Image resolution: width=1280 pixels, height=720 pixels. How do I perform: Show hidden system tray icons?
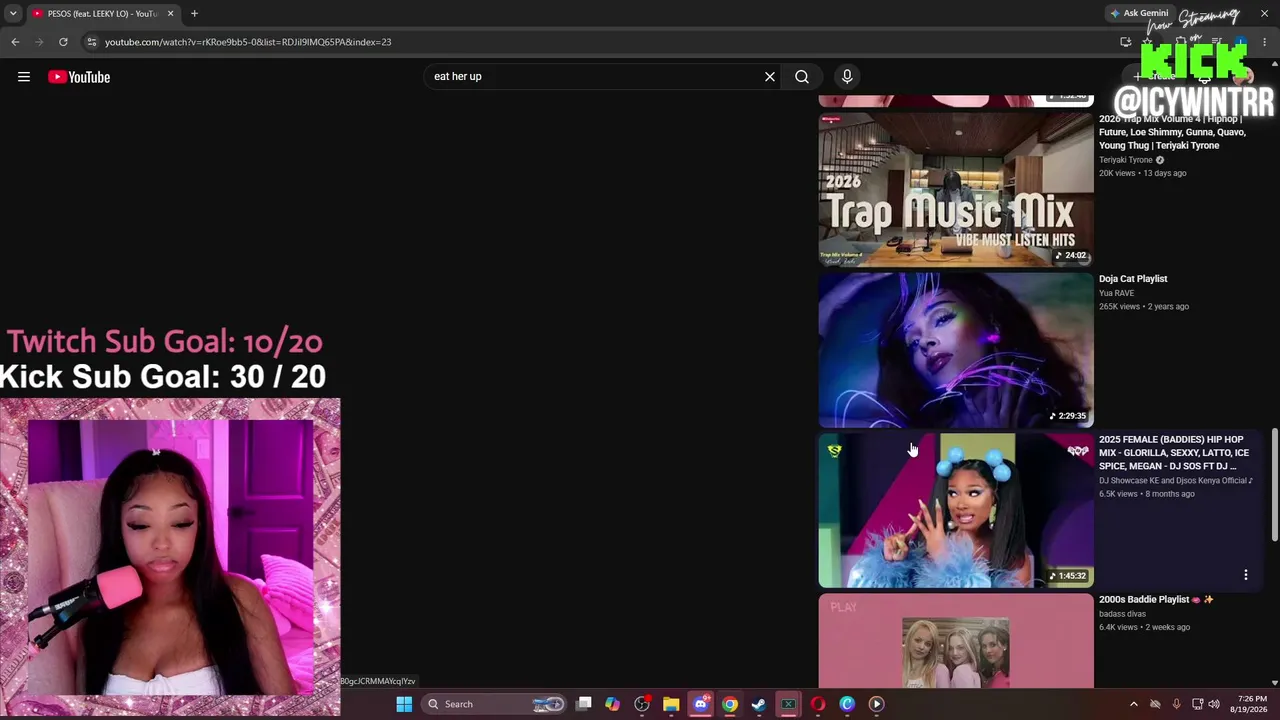click(x=1134, y=704)
